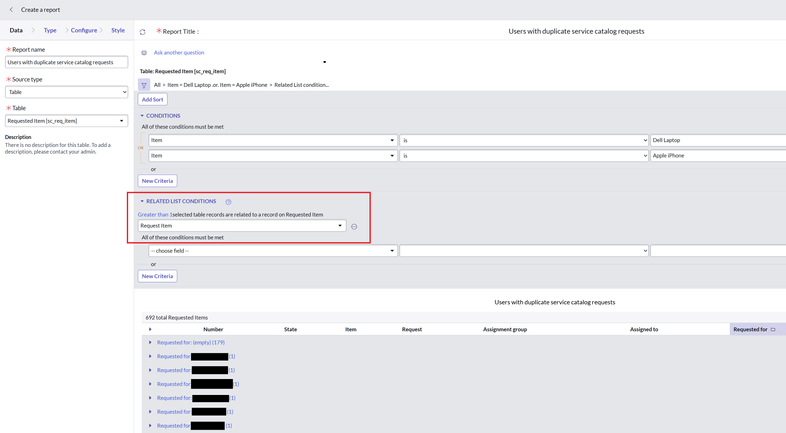Switch to the Style tab
This screenshot has height=433, width=786.
pyautogui.click(x=118, y=31)
